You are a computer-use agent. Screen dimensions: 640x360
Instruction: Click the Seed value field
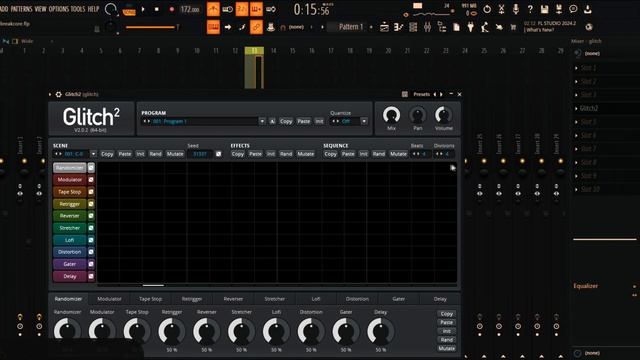click(x=200, y=154)
